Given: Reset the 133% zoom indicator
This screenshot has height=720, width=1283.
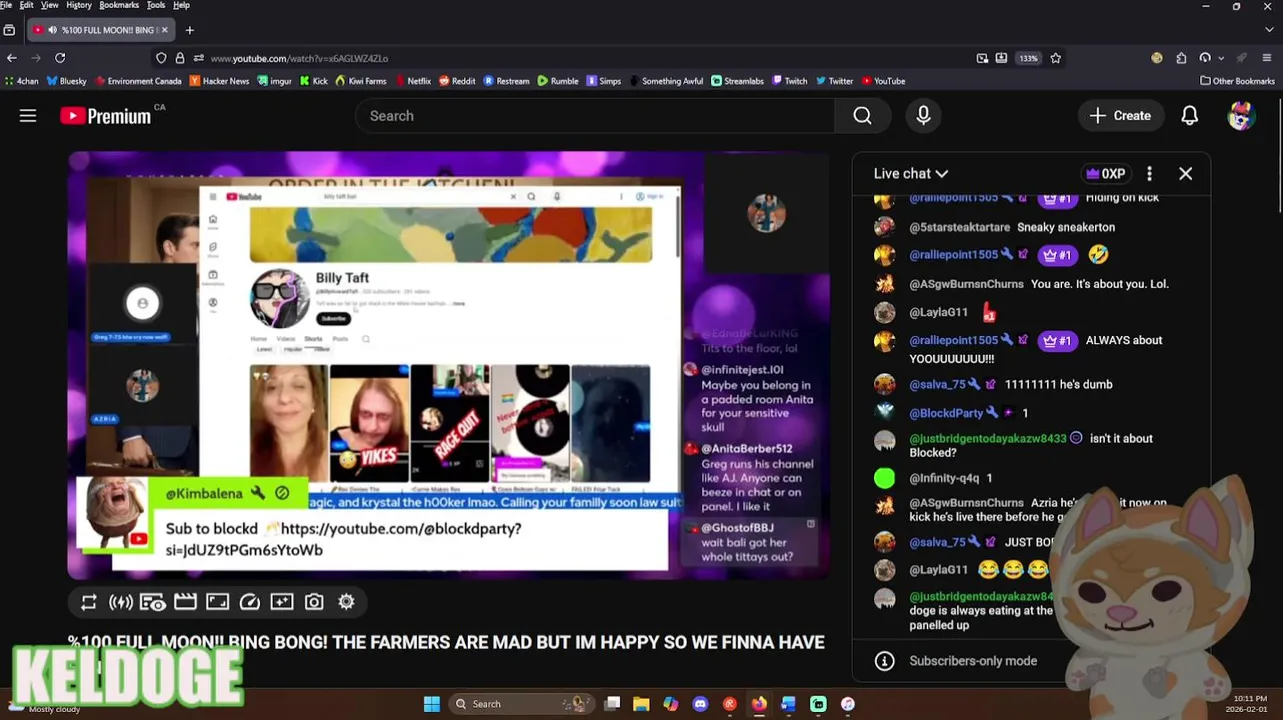Looking at the screenshot, I should 1028,58.
